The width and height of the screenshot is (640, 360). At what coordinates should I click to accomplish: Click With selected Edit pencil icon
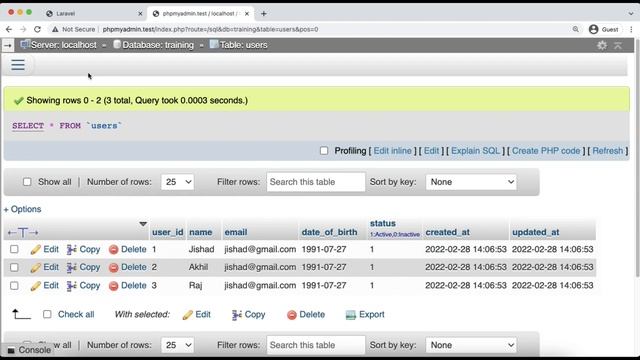(x=187, y=315)
